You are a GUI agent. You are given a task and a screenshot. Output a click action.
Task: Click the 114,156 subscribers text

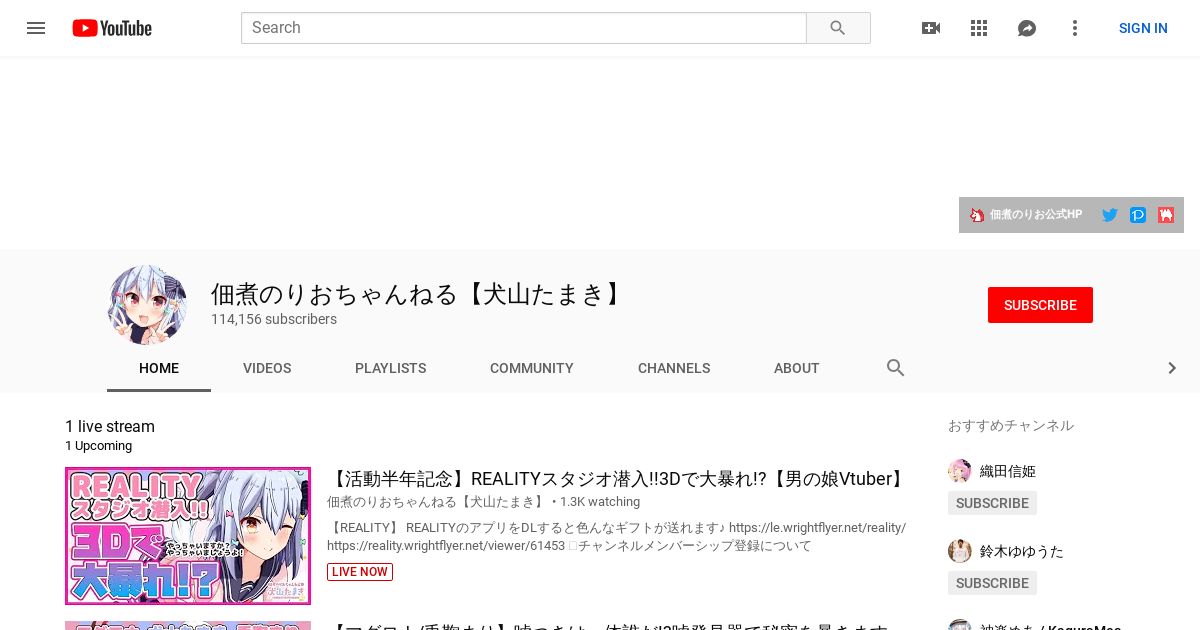click(x=274, y=319)
